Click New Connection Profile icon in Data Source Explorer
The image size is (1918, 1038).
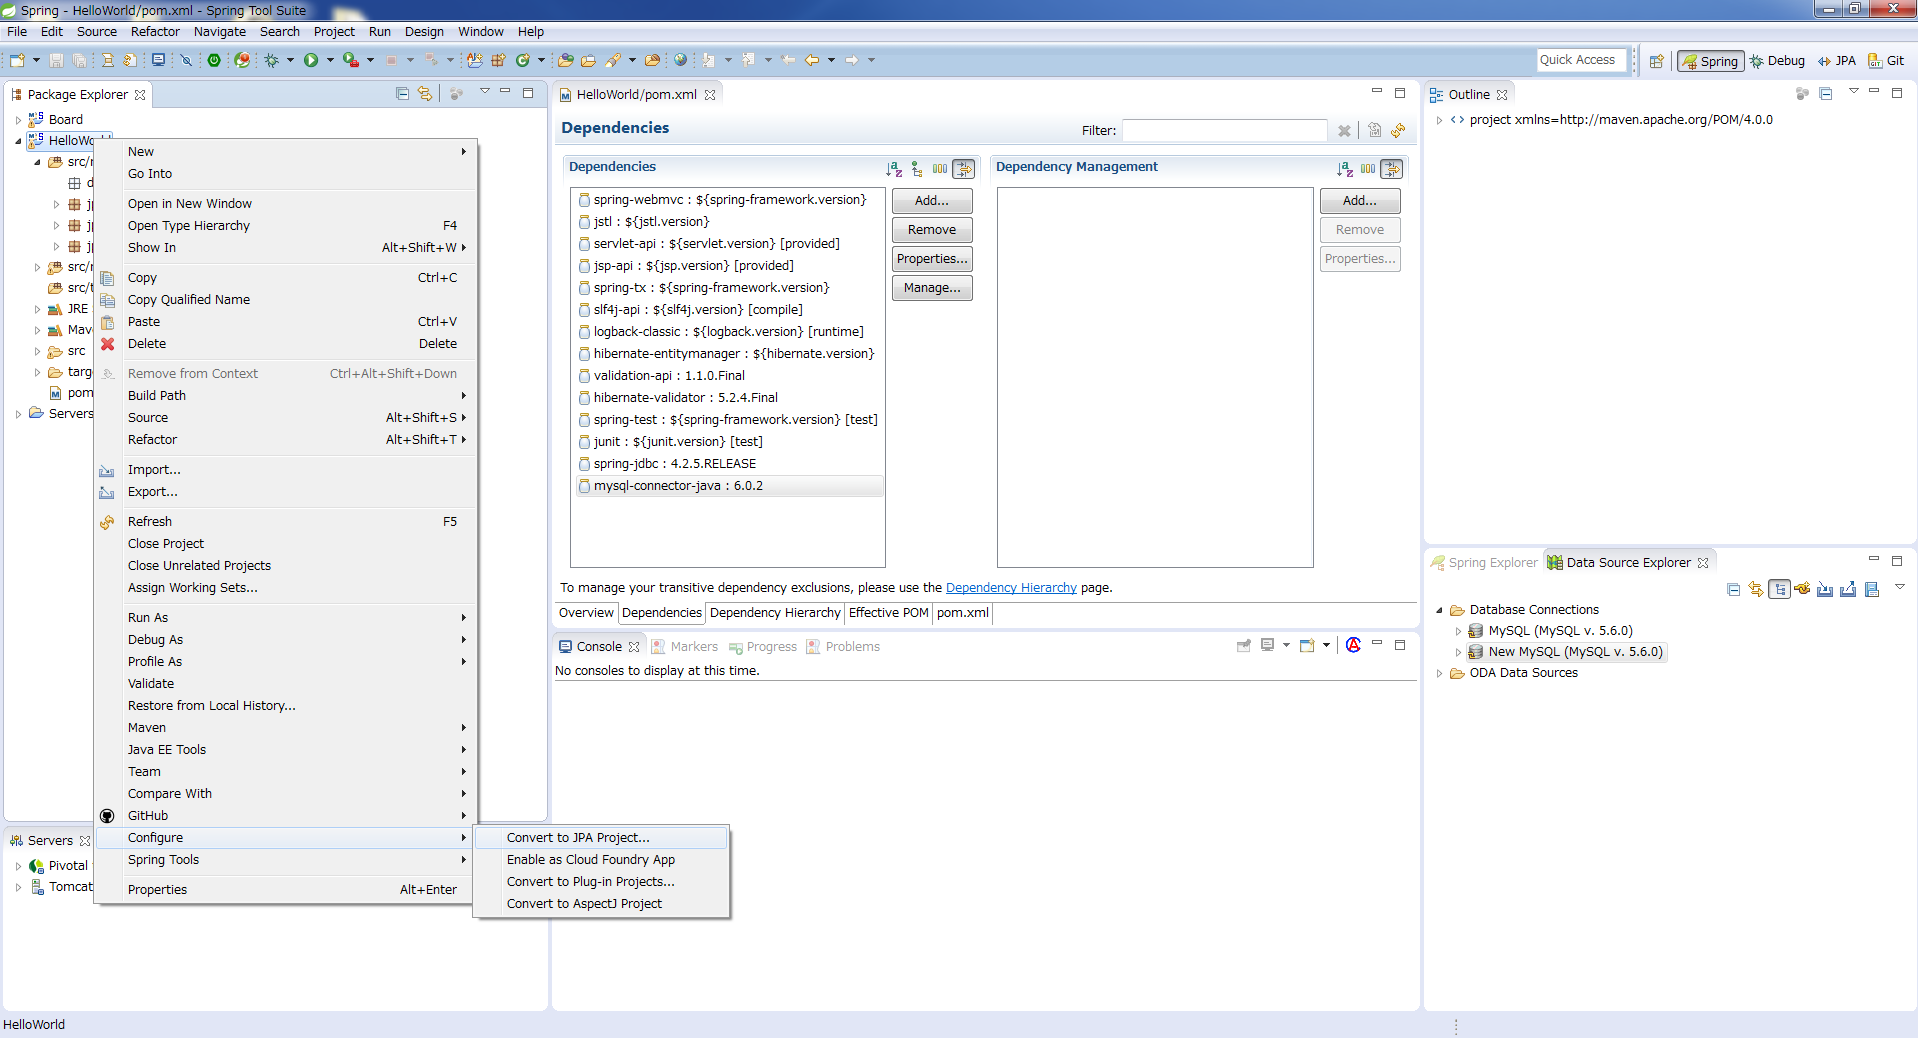[x=1802, y=589]
